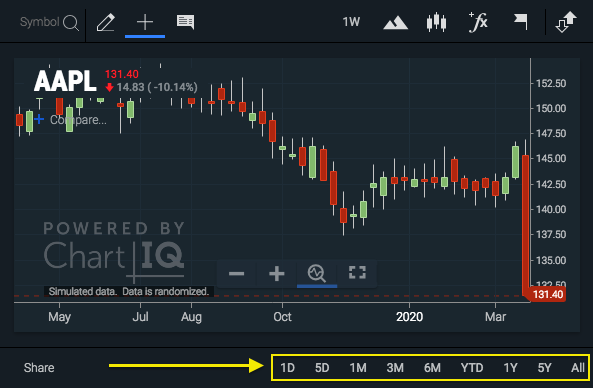This screenshot has height=388, width=593.
Task: Toggle the crosshair plus tool
Action: pos(145,22)
